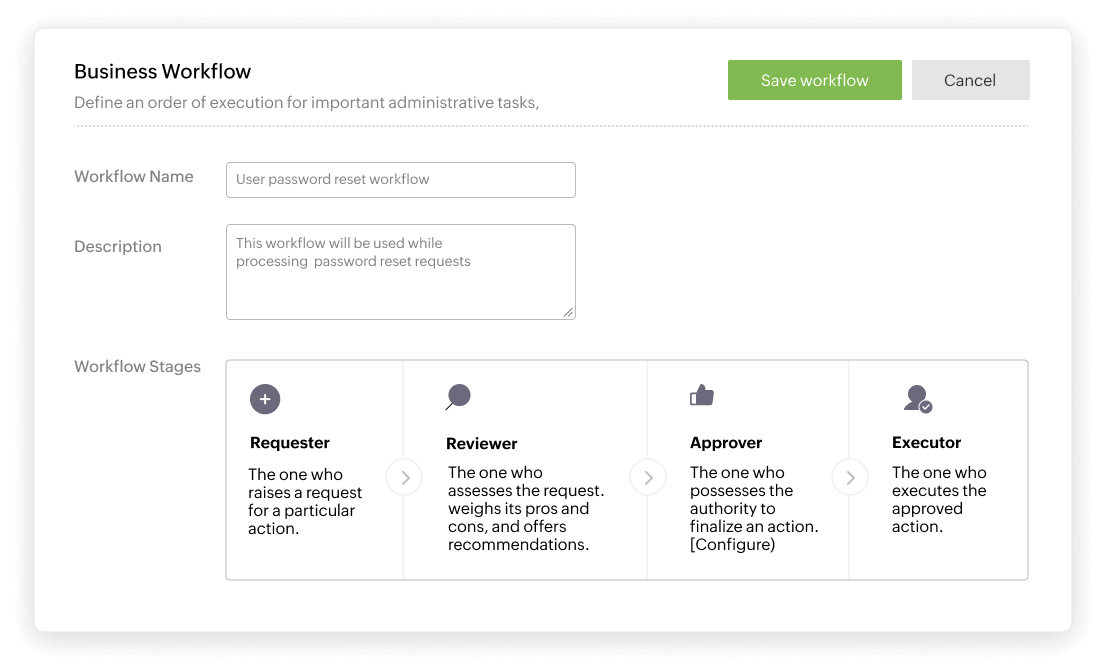1104x670 pixels.
Task: Open the chevron between Approver and Executor
Action: click(x=849, y=477)
